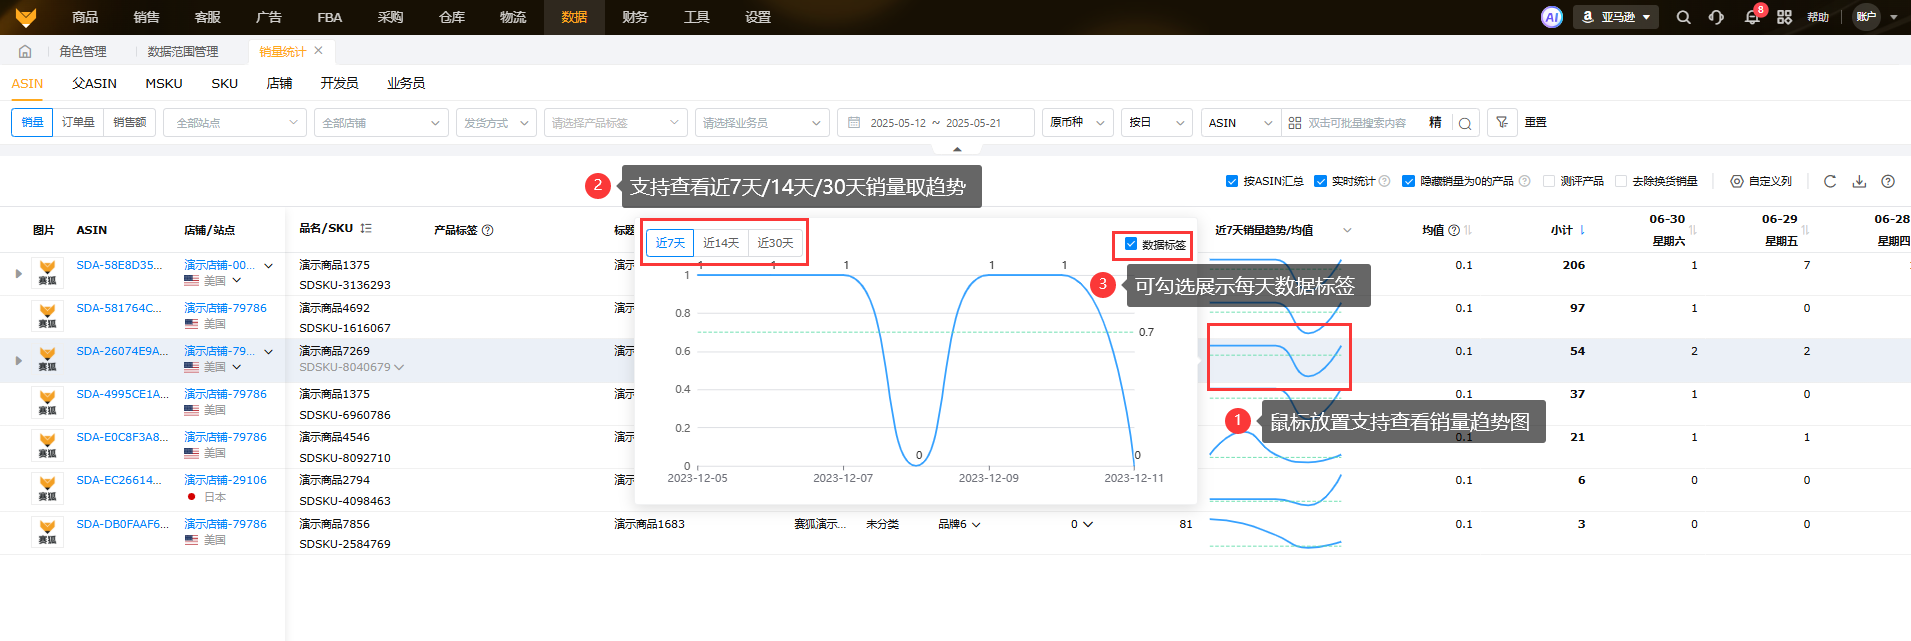
Task: Sort by 小计 column arrow
Action: pos(1582,230)
